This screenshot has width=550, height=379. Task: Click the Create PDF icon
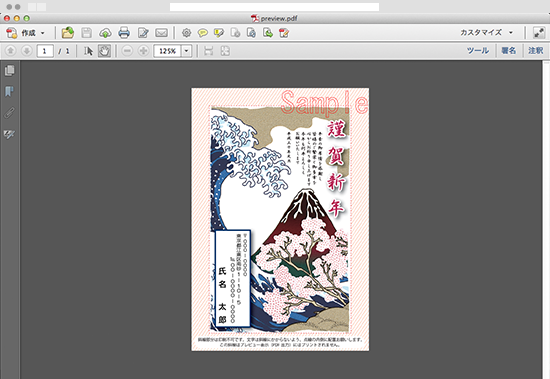pos(12,33)
